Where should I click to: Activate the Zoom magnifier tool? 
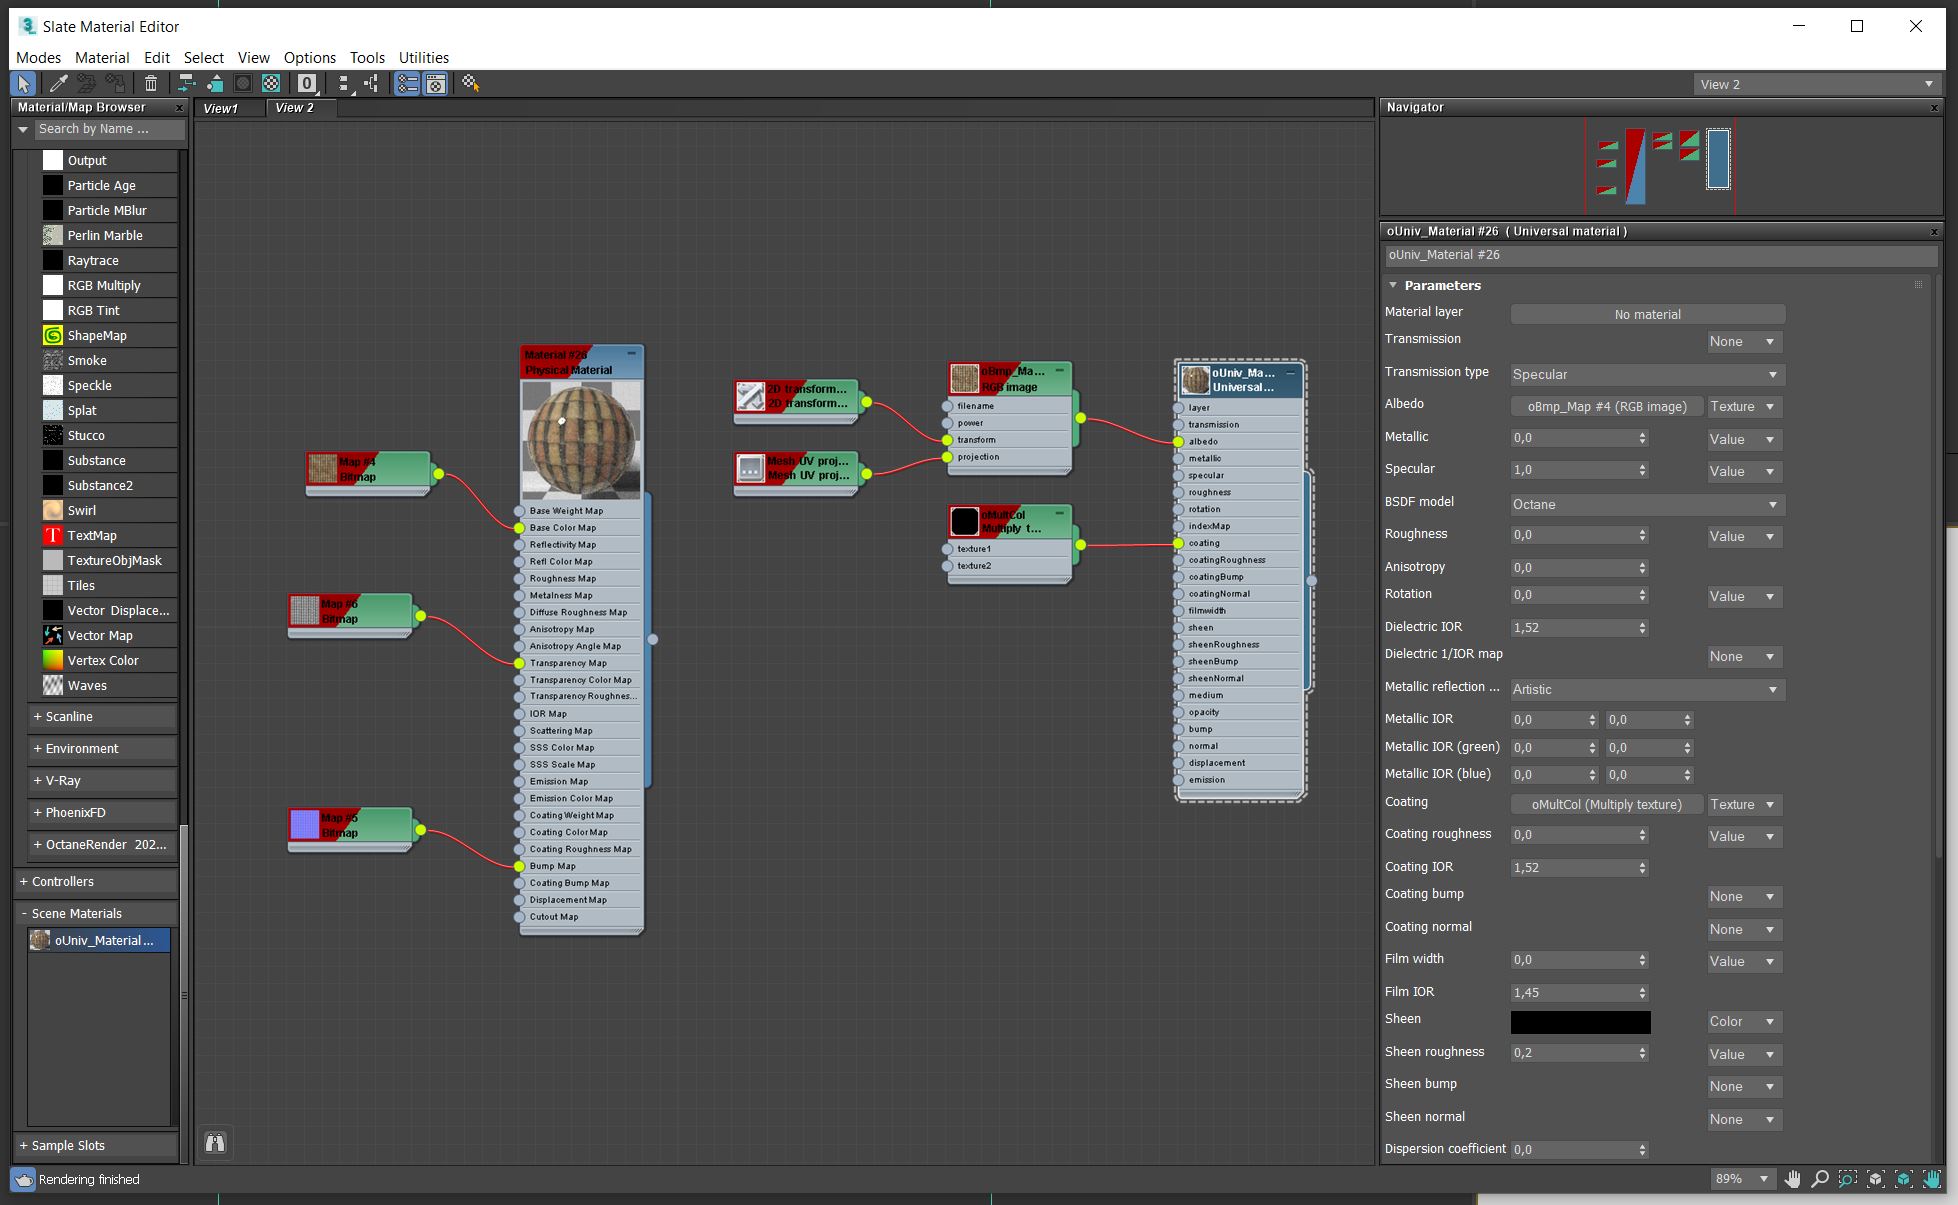point(1820,1179)
